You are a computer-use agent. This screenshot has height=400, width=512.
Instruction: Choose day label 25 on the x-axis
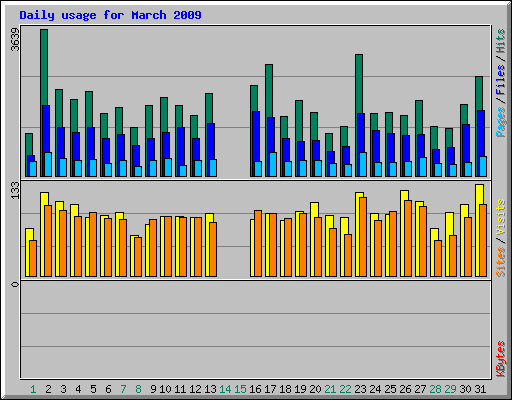[390, 389]
